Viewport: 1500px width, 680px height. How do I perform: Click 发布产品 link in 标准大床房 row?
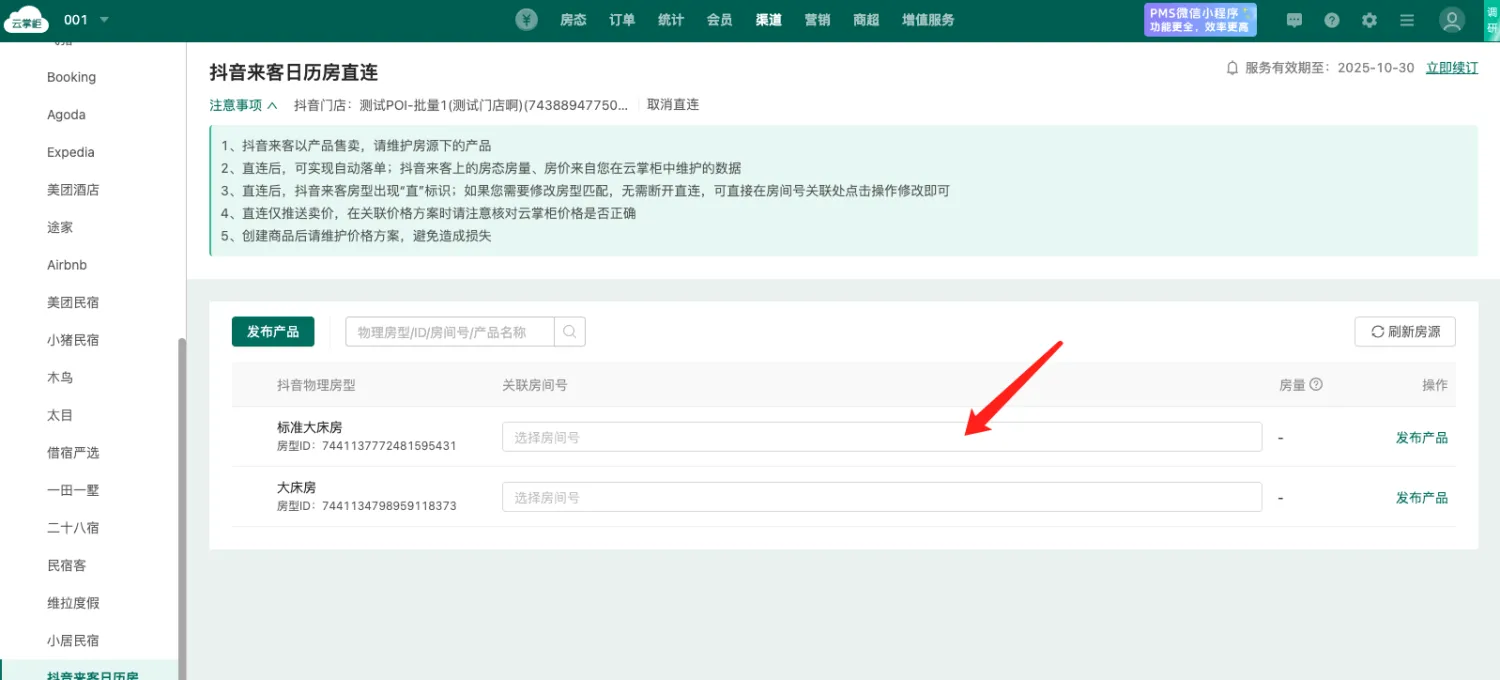pos(1422,437)
